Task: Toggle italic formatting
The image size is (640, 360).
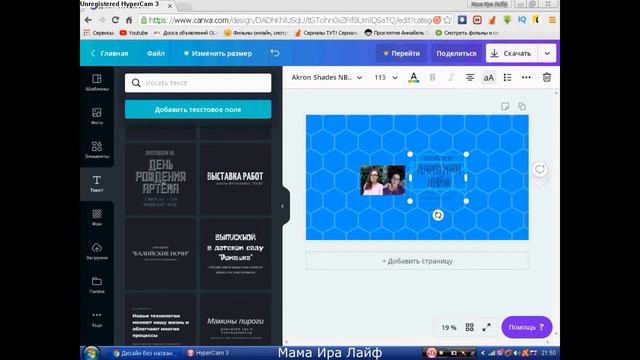Action: click(x=451, y=78)
